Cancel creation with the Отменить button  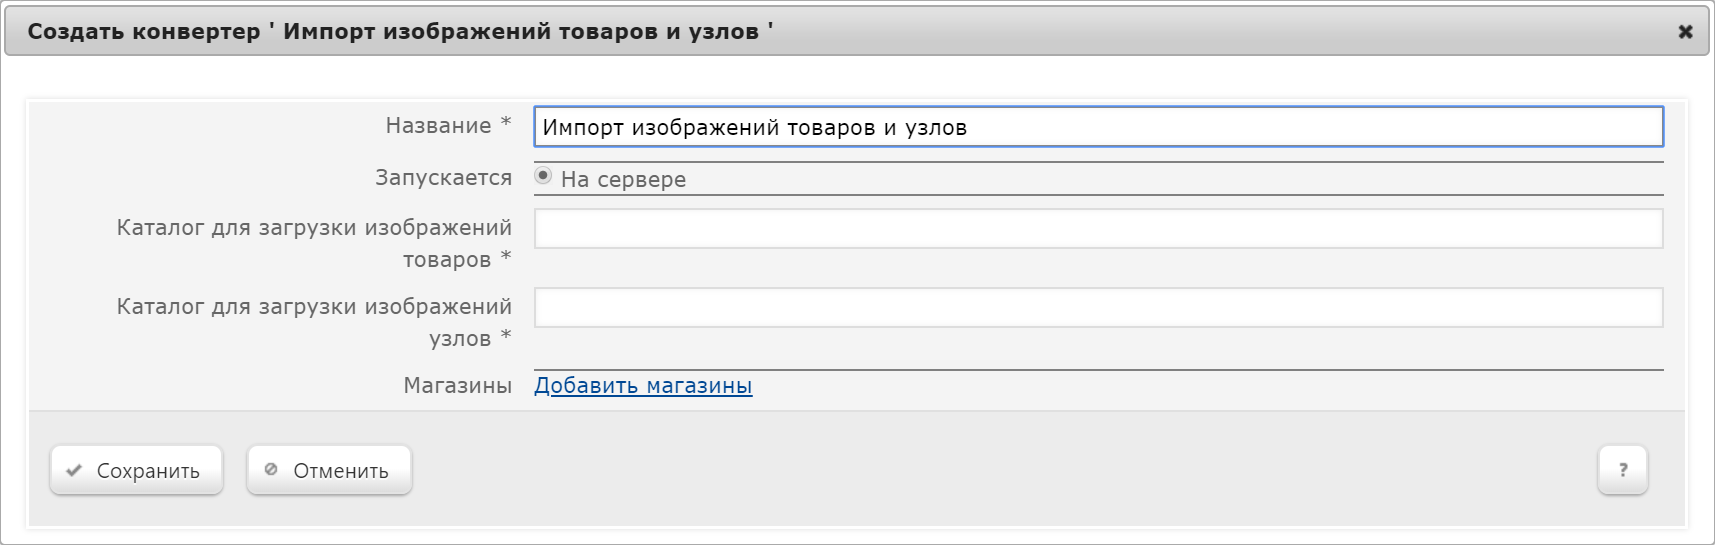329,470
